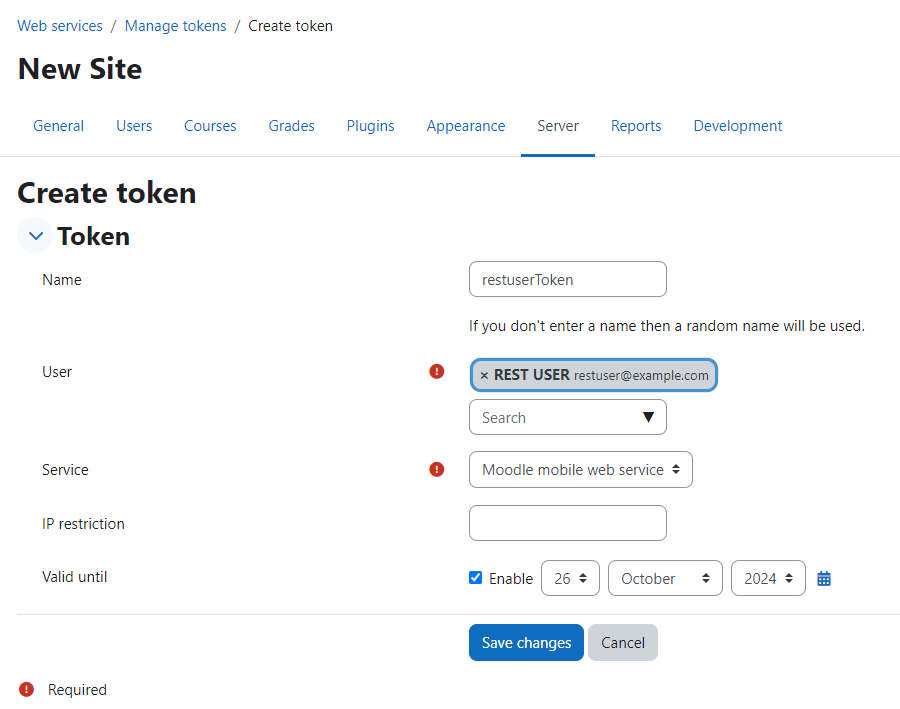The image size is (900, 709).
Task: Click the New Site heading
Action: coord(80,69)
